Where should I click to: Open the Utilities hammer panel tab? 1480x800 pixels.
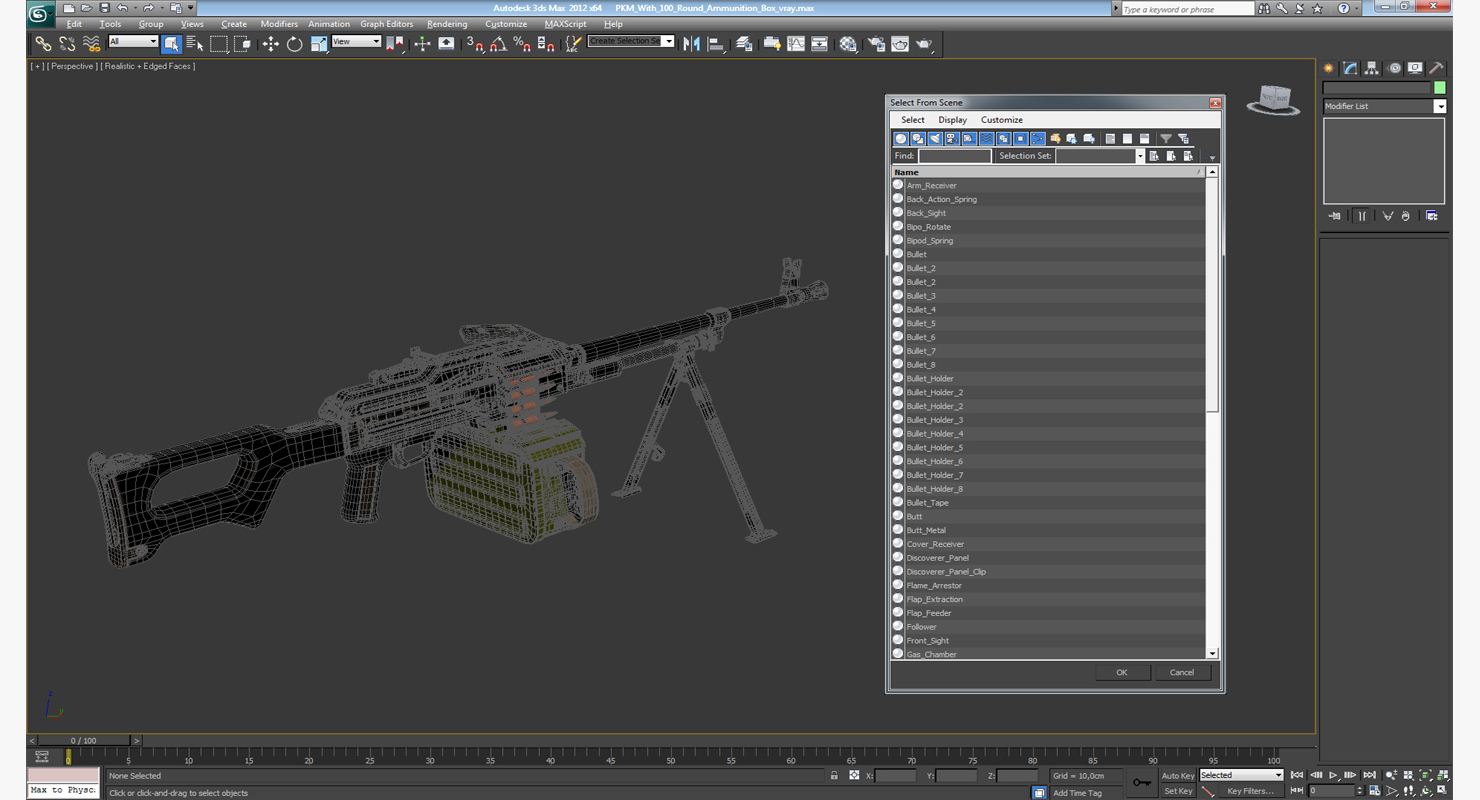tap(1436, 68)
